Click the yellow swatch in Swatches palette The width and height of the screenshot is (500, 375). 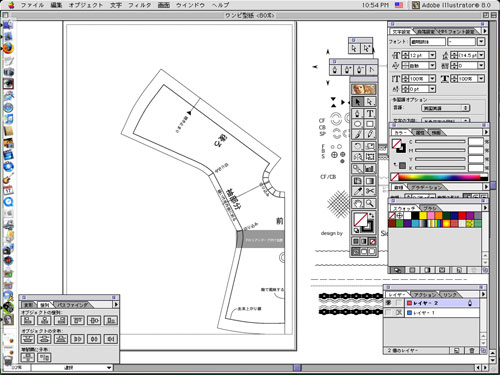[x=423, y=216]
